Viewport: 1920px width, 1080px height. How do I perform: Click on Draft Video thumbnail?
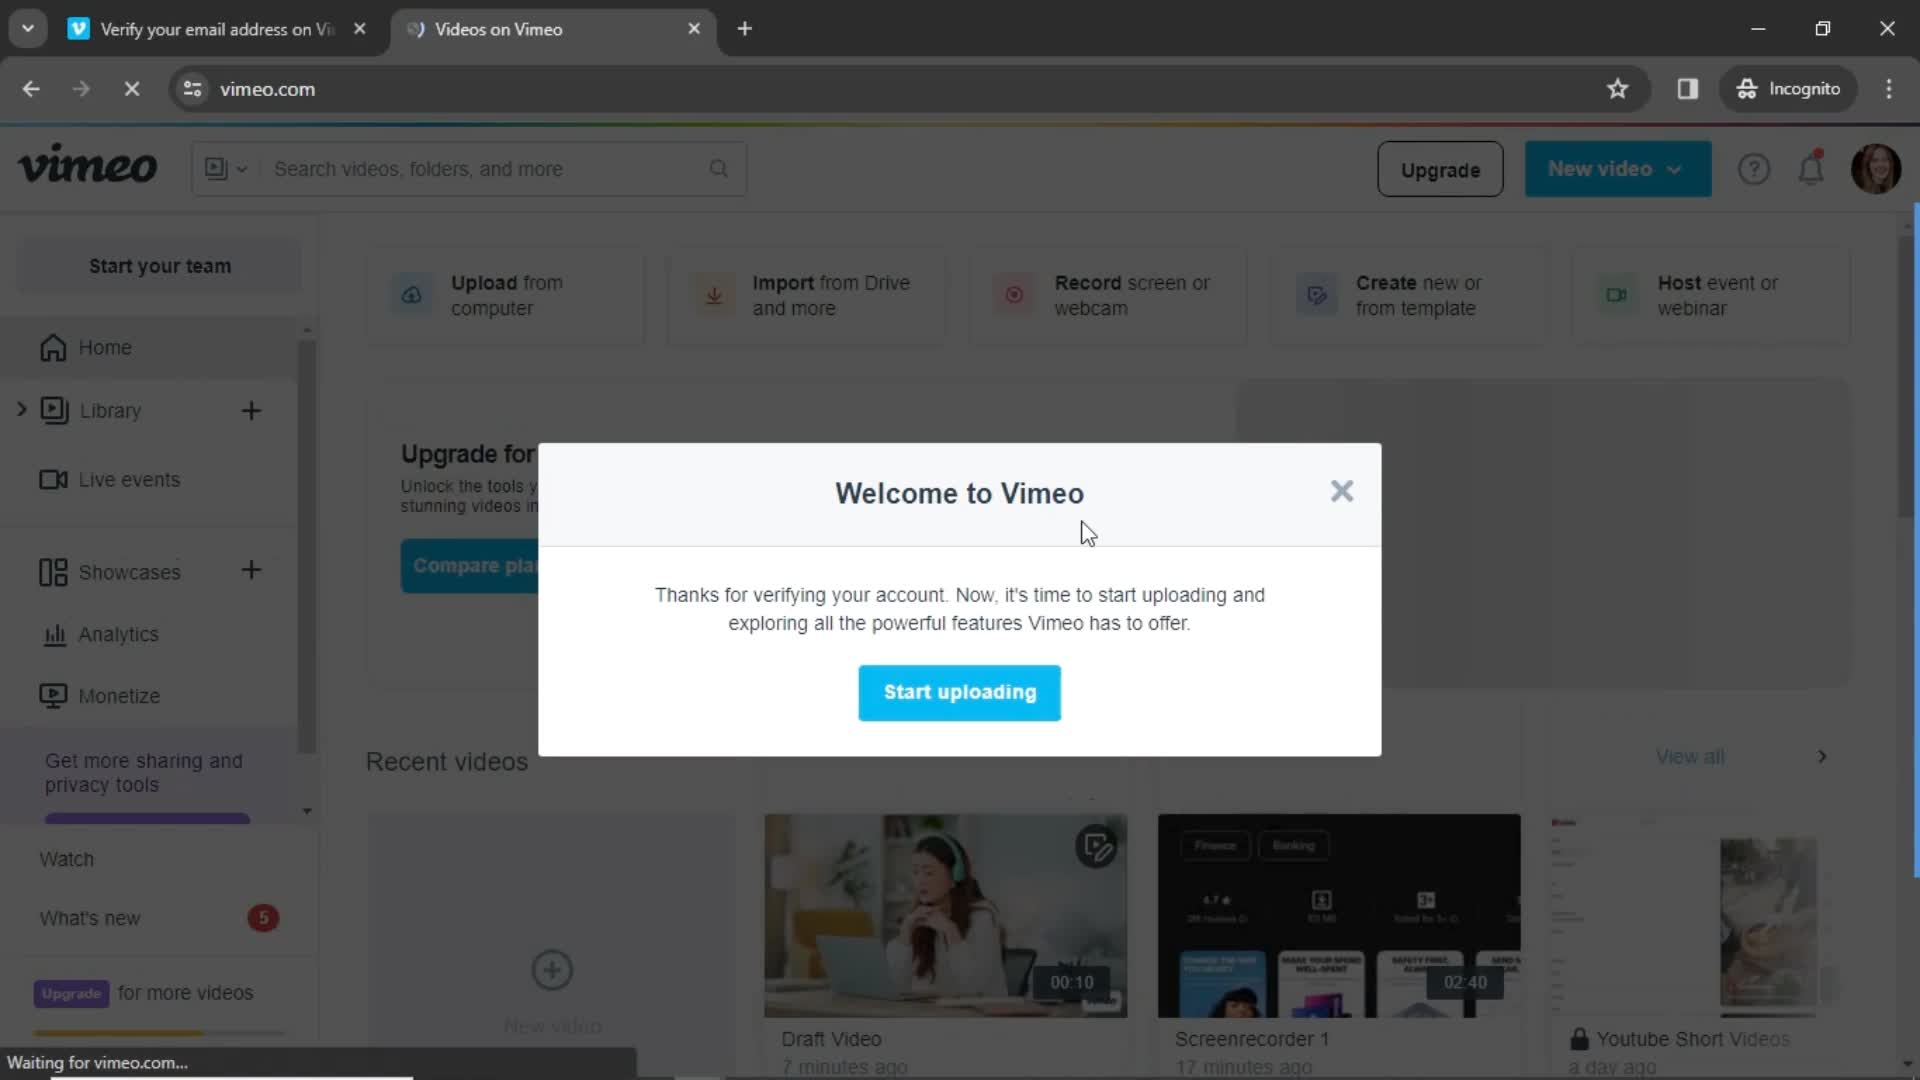point(945,915)
